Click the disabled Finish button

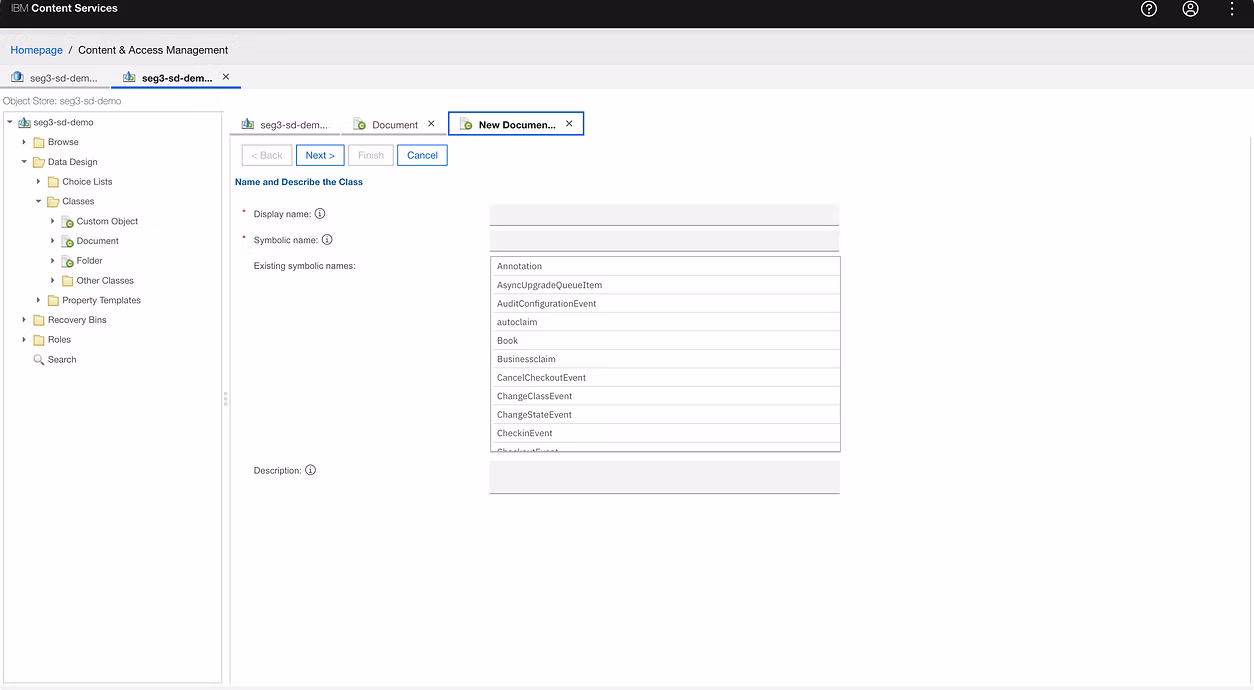click(371, 155)
